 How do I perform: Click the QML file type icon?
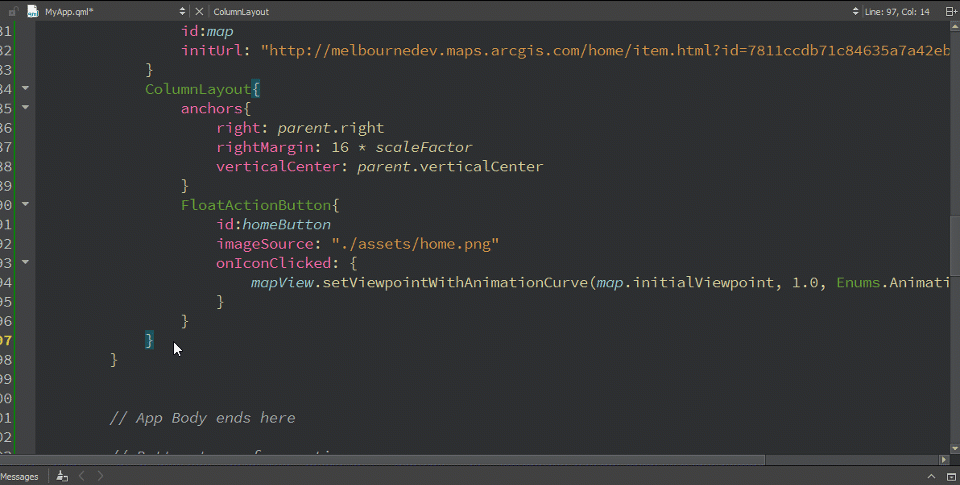coord(32,11)
